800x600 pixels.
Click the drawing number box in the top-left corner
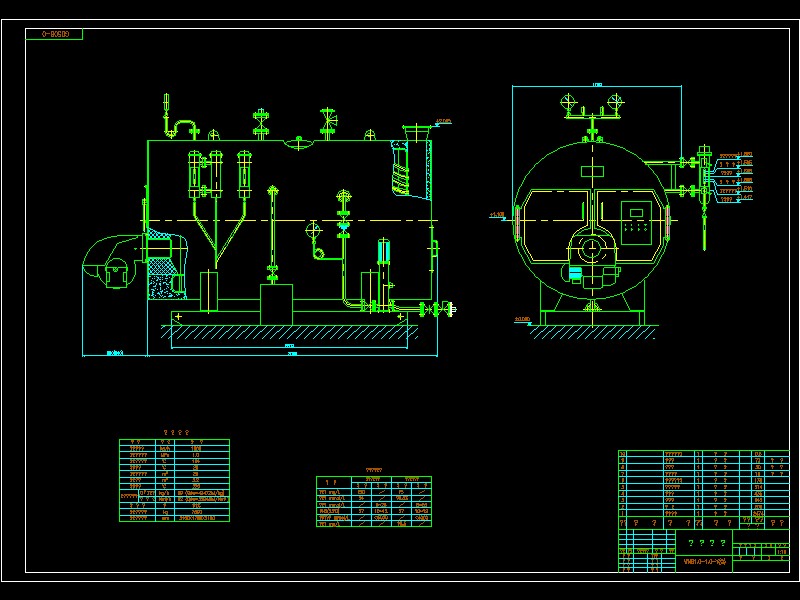57,31
